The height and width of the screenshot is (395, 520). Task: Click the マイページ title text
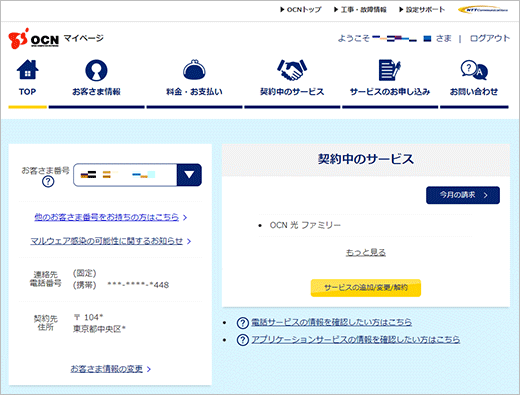83,38
